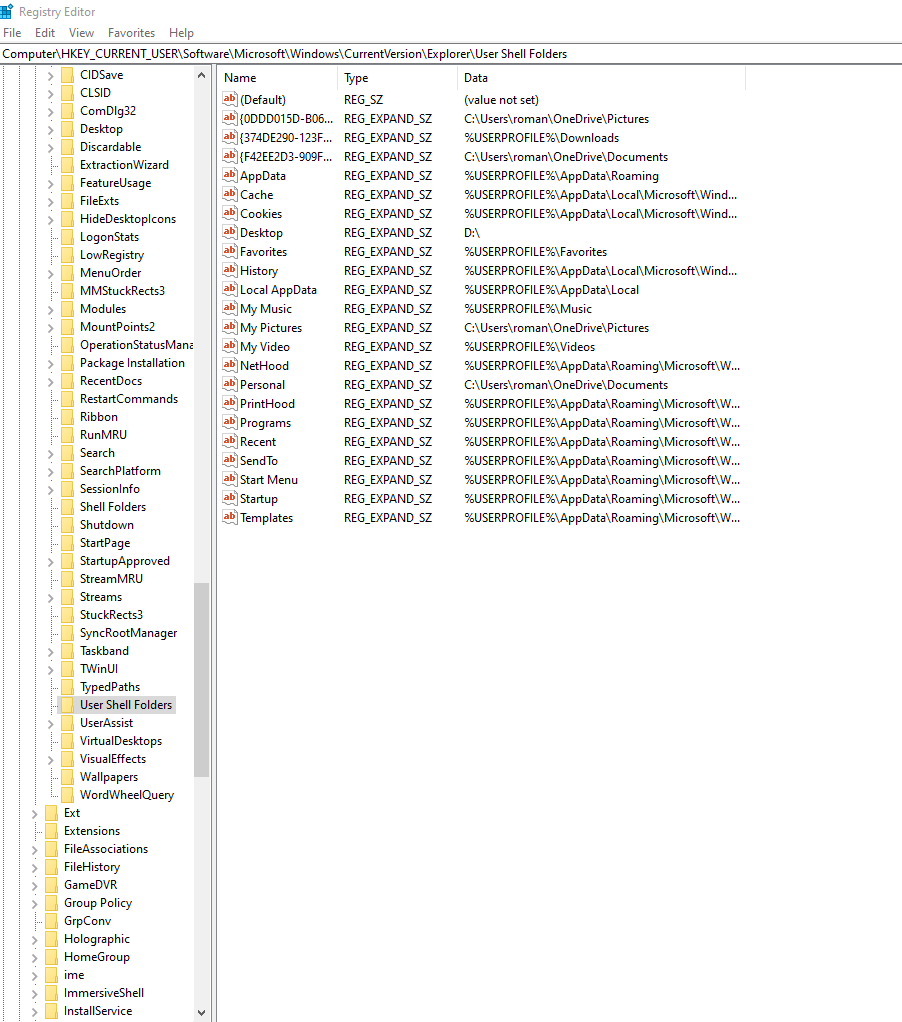Click the folder icon of StartupApproved key
Screen dimensions: 902x1022
(x=67, y=561)
